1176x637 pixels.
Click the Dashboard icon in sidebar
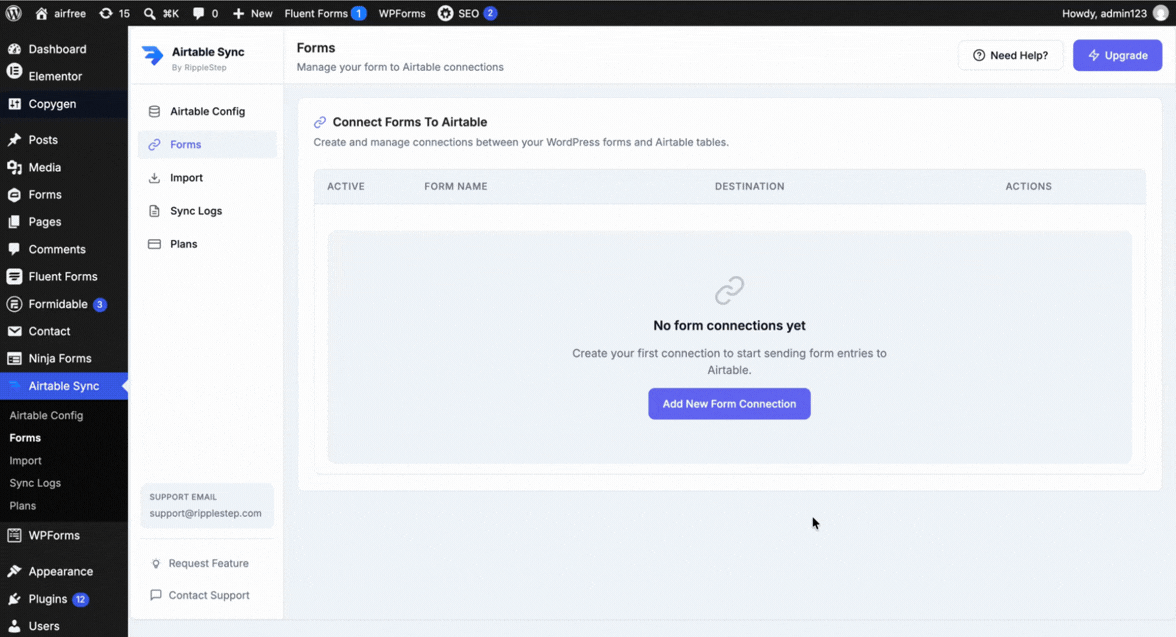click(14, 49)
